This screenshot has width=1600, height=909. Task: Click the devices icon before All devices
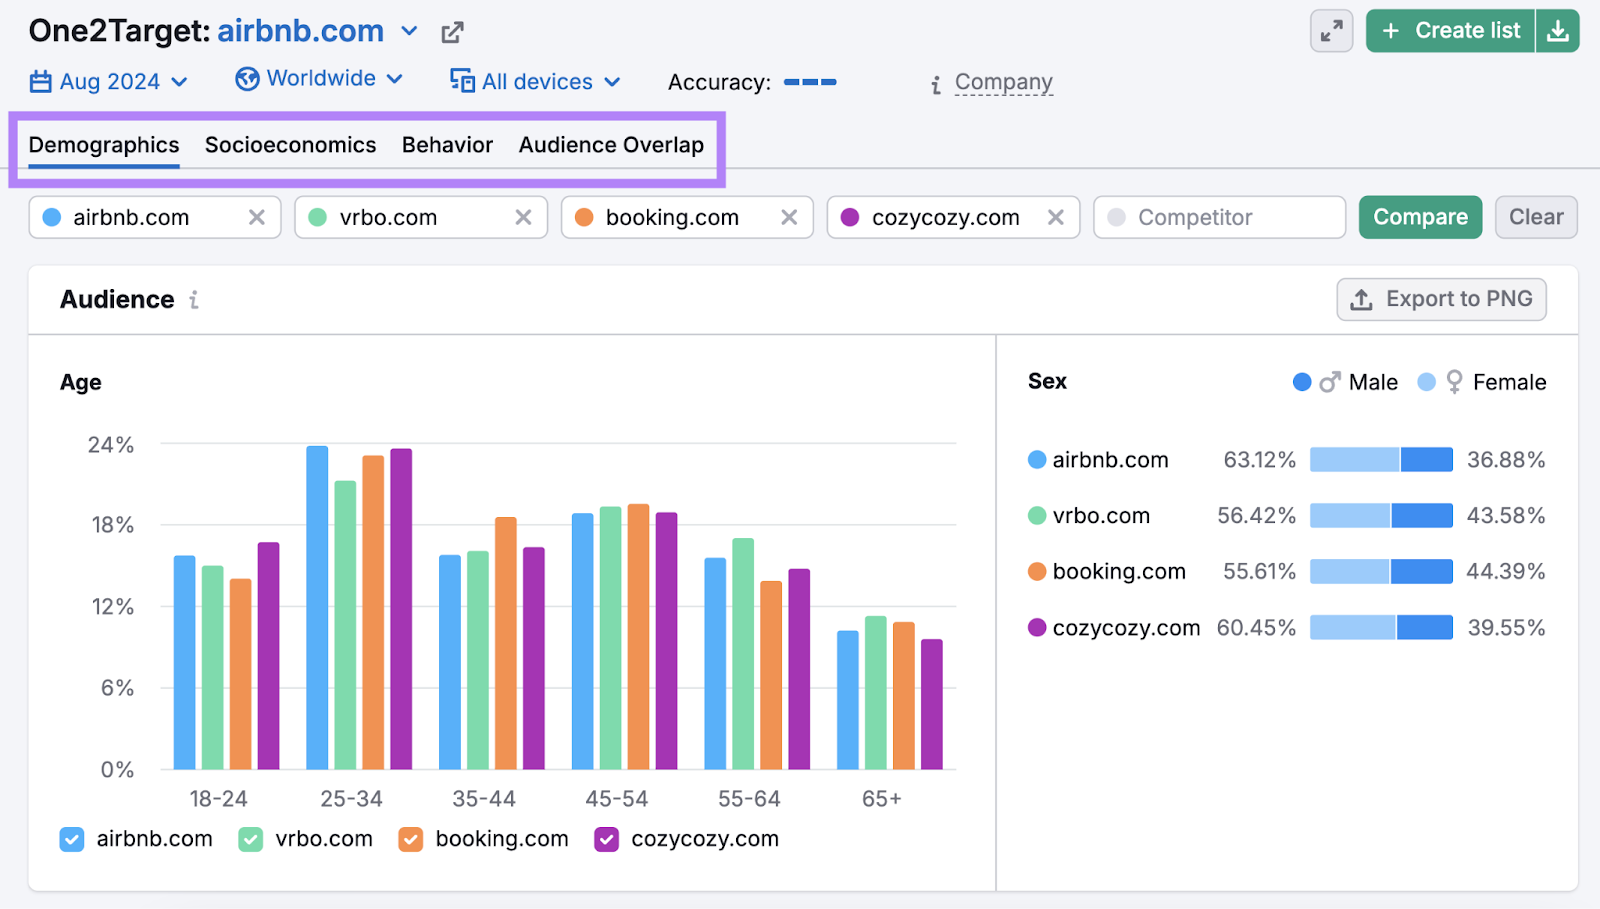(462, 81)
